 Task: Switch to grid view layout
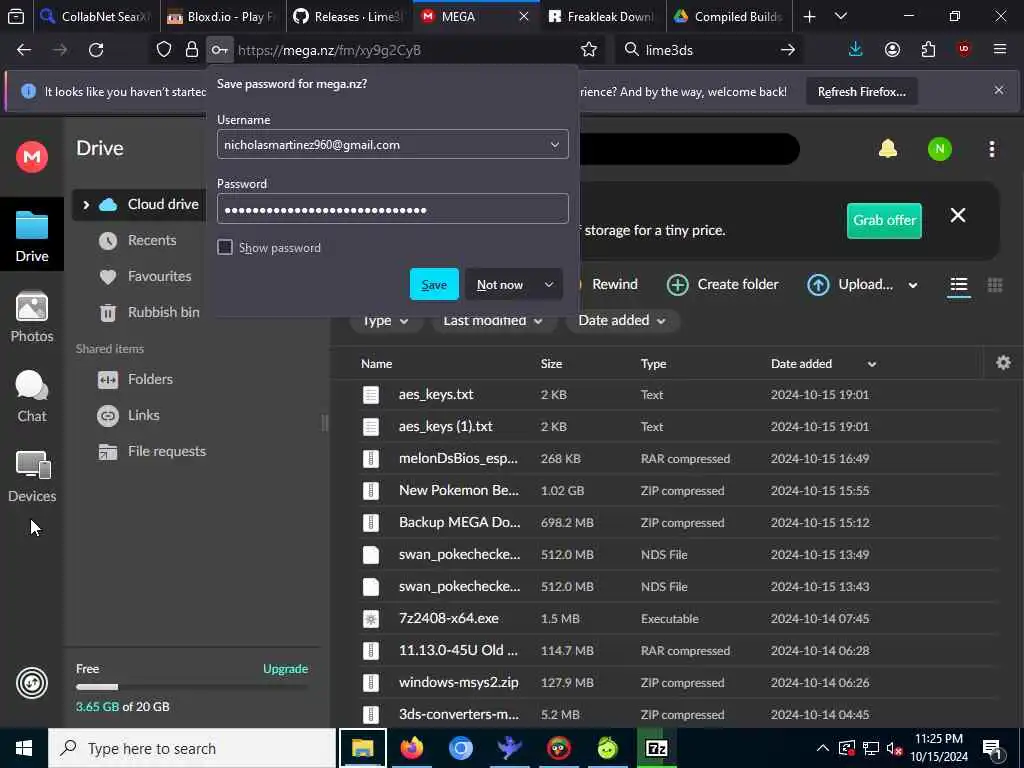(x=995, y=285)
